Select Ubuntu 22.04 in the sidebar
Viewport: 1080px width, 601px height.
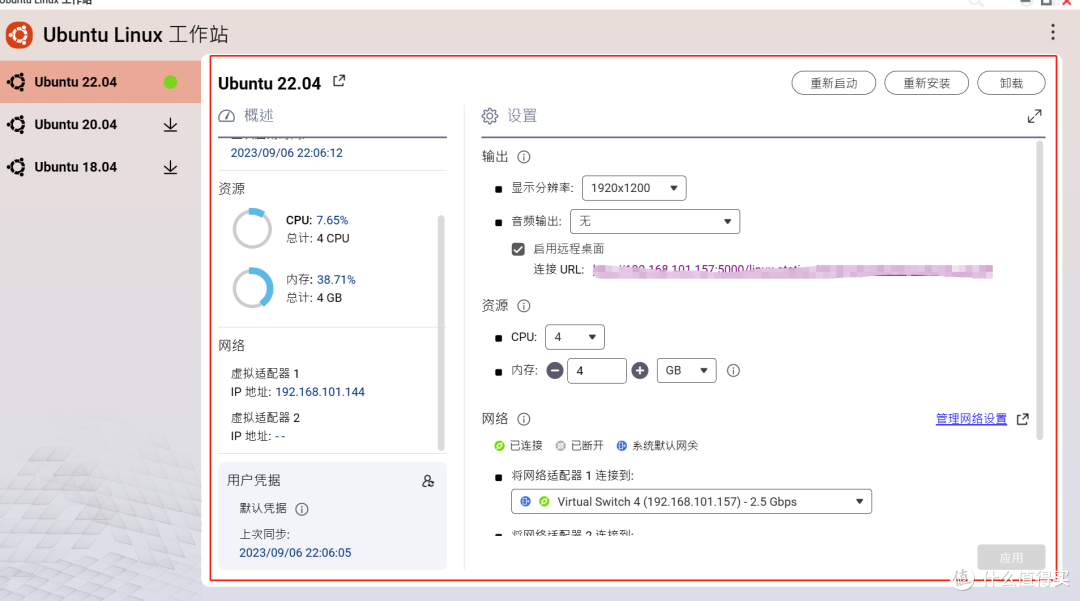[x=101, y=82]
